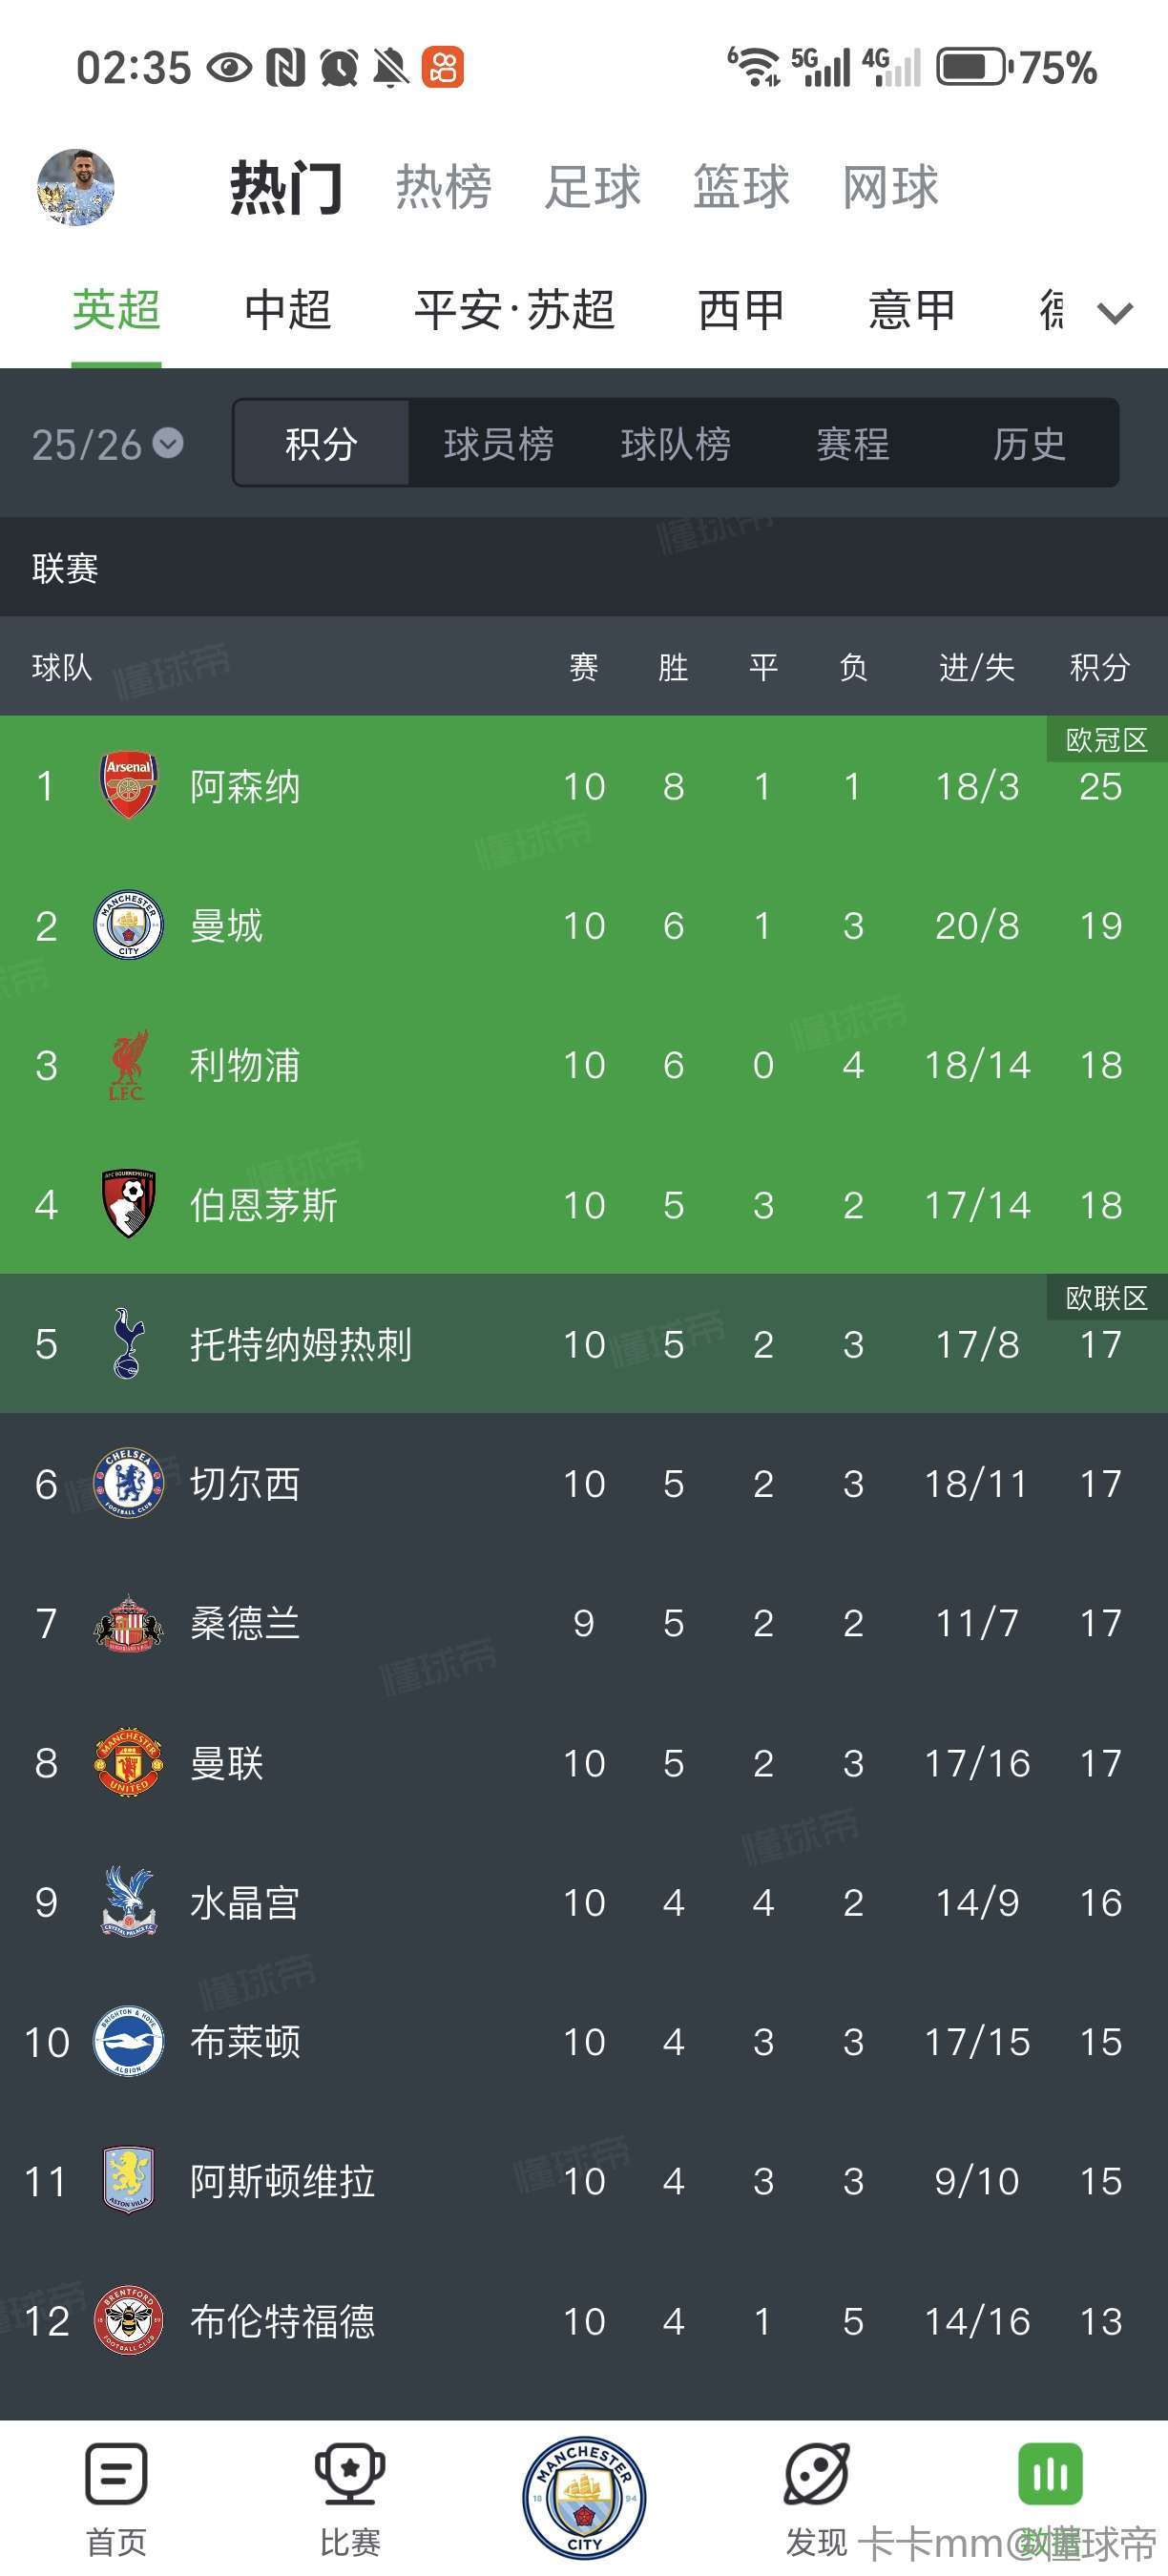The height and width of the screenshot is (2576, 1168).
Task: Open the 发现 planet icon
Action: (x=817, y=2476)
